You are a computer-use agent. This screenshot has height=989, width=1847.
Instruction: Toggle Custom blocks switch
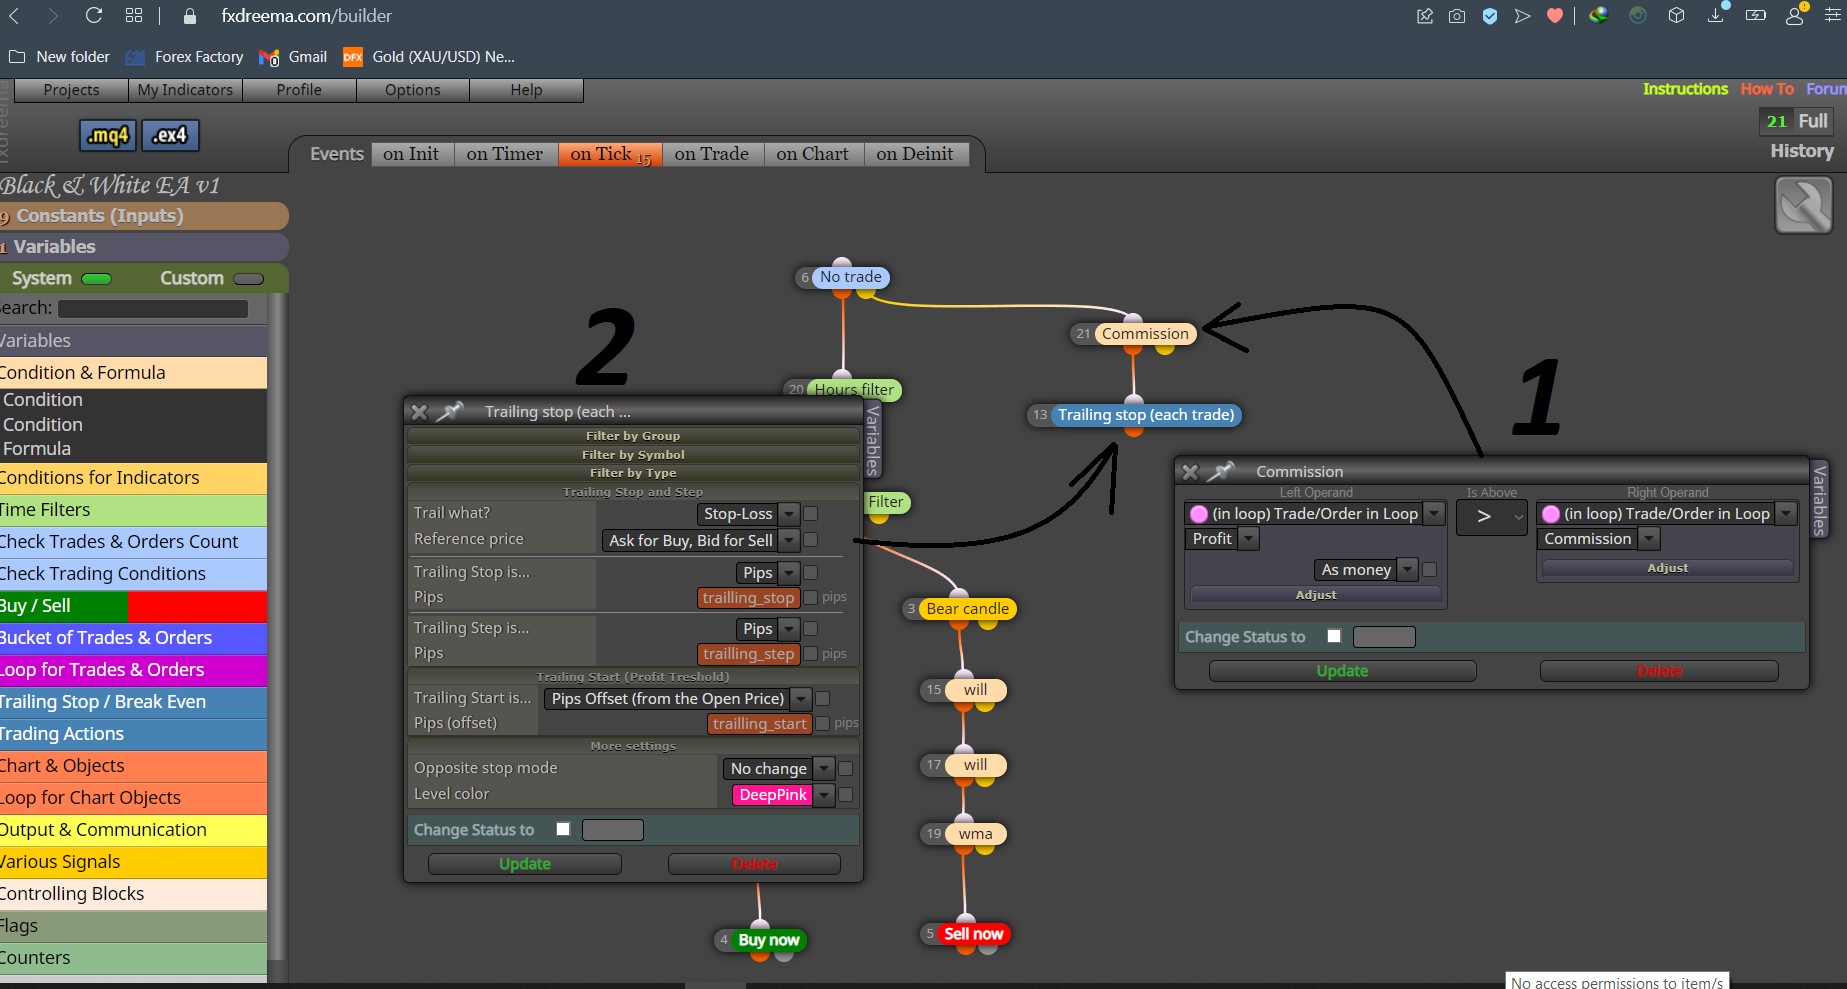click(x=249, y=278)
